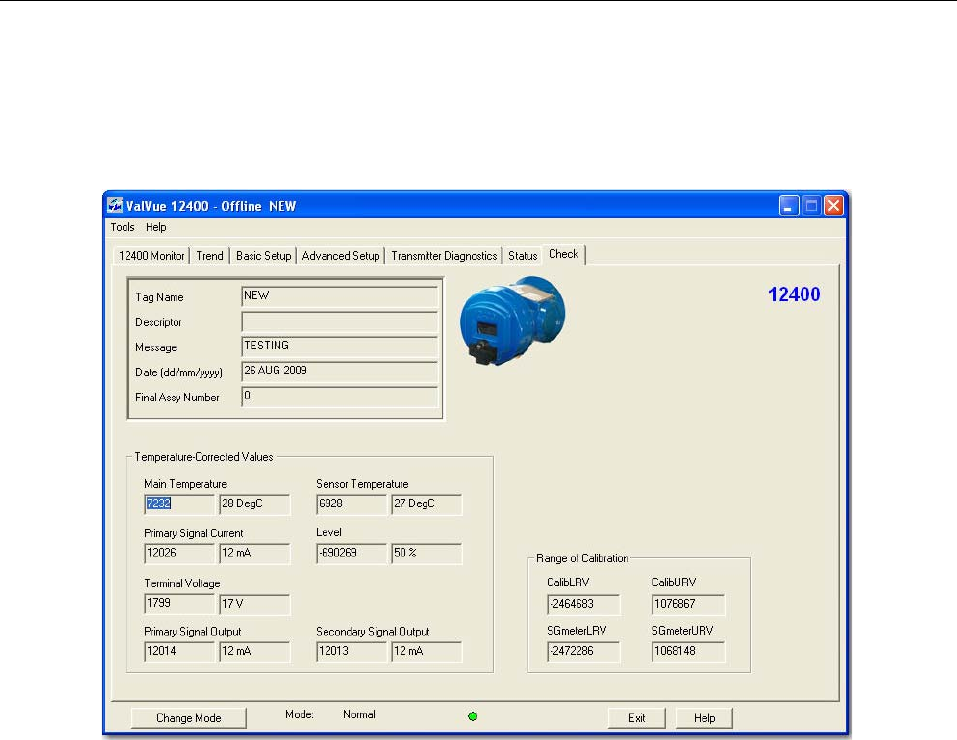Click Level raw value -690269
Screen dimensions: 957x740
pyautogui.click(x=352, y=554)
